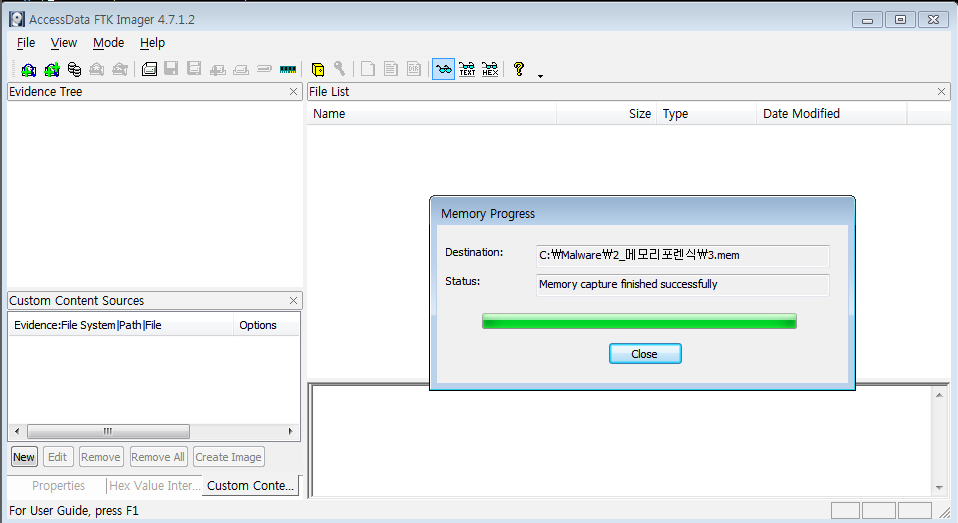Click the Destination path field
The width and height of the screenshot is (958, 523).
click(x=682, y=255)
